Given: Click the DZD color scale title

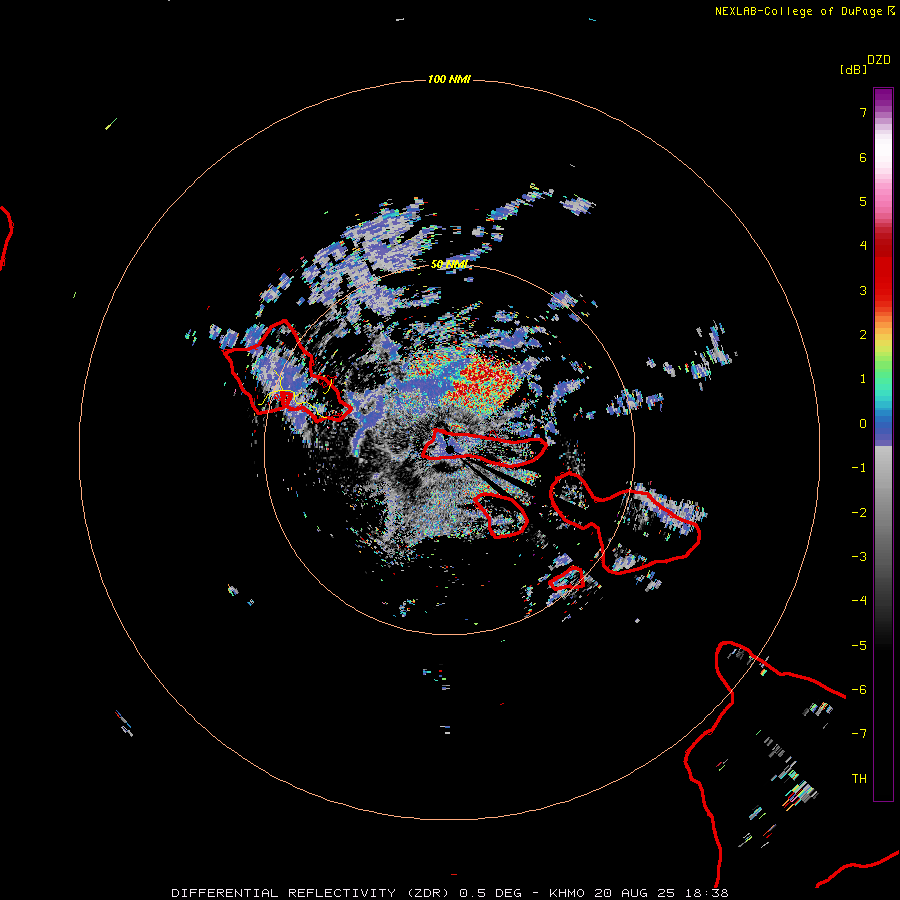Looking at the screenshot, I should pyautogui.click(x=879, y=60).
